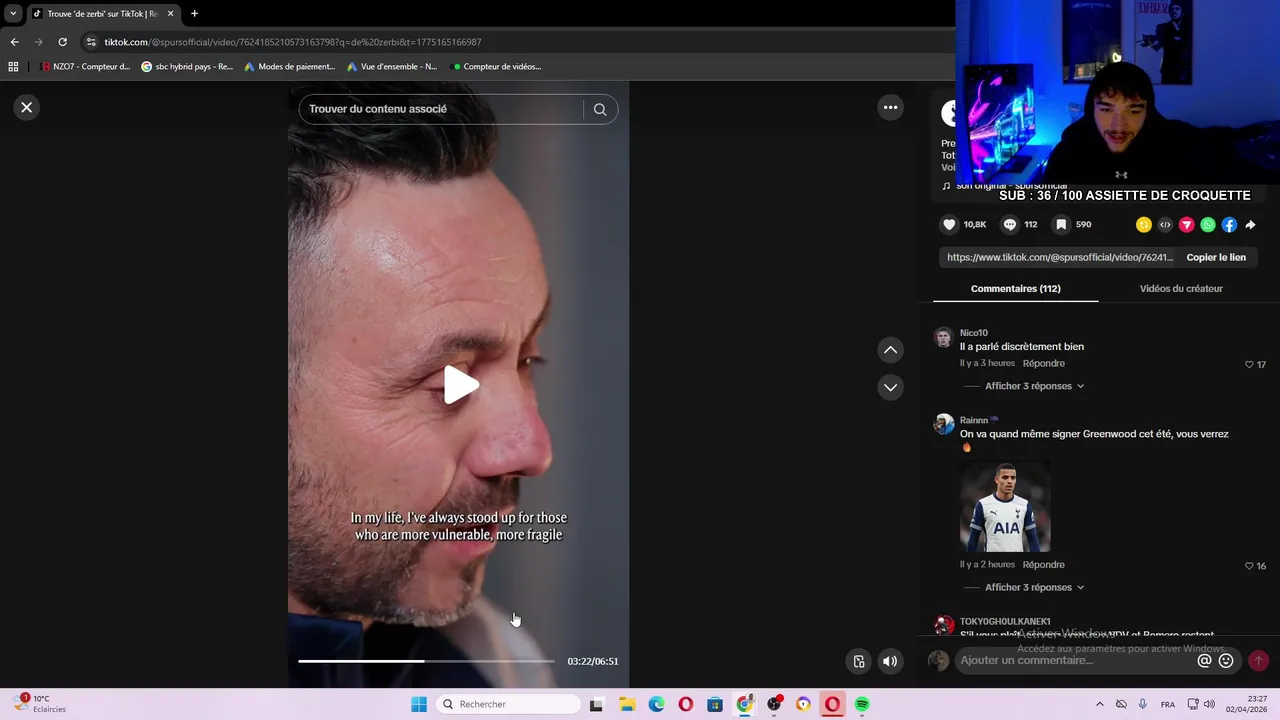Show hidden system tray icons
Viewport: 1280px width, 720px height.
[1100, 704]
